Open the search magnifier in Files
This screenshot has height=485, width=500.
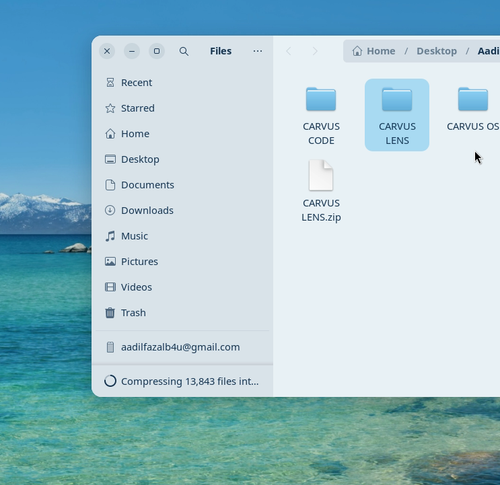(184, 51)
